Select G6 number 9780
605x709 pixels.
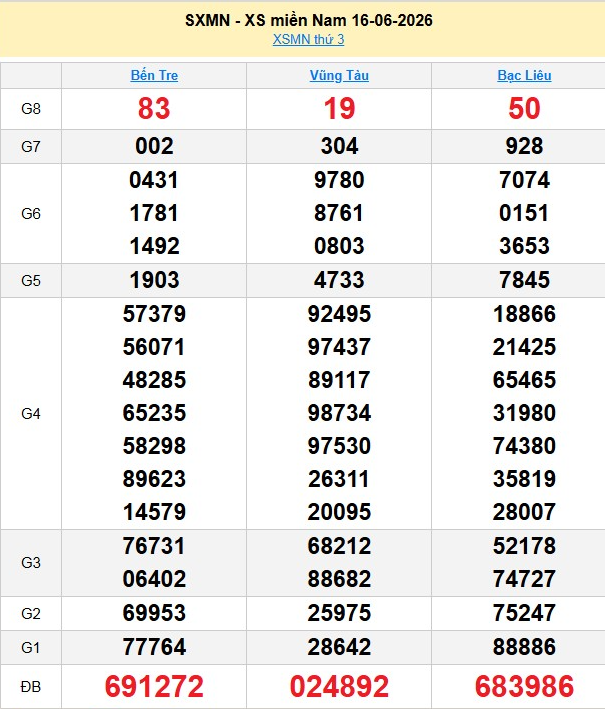[x=339, y=180]
